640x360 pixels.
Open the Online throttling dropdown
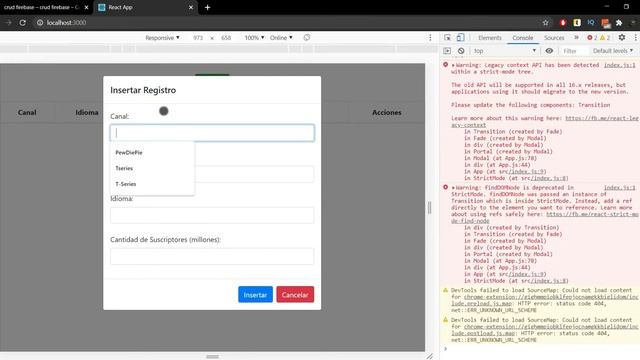click(x=281, y=38)
